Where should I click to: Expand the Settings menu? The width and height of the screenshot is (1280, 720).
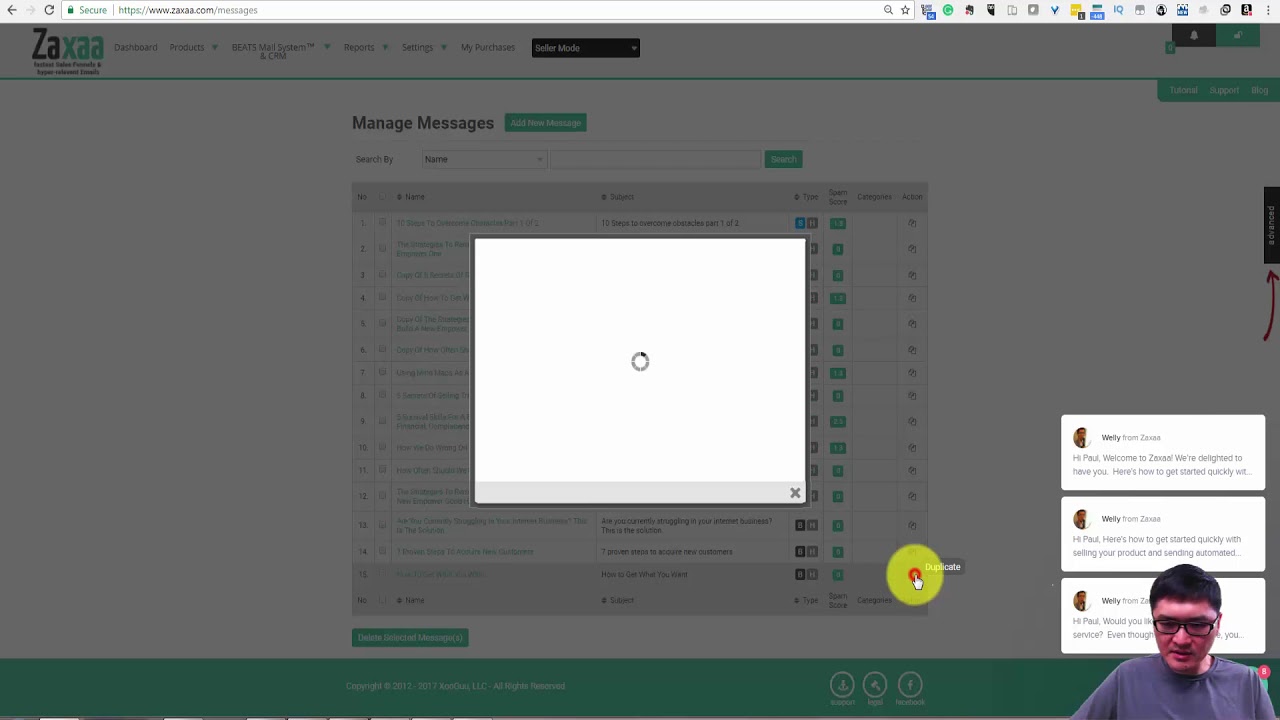(423, 47)
